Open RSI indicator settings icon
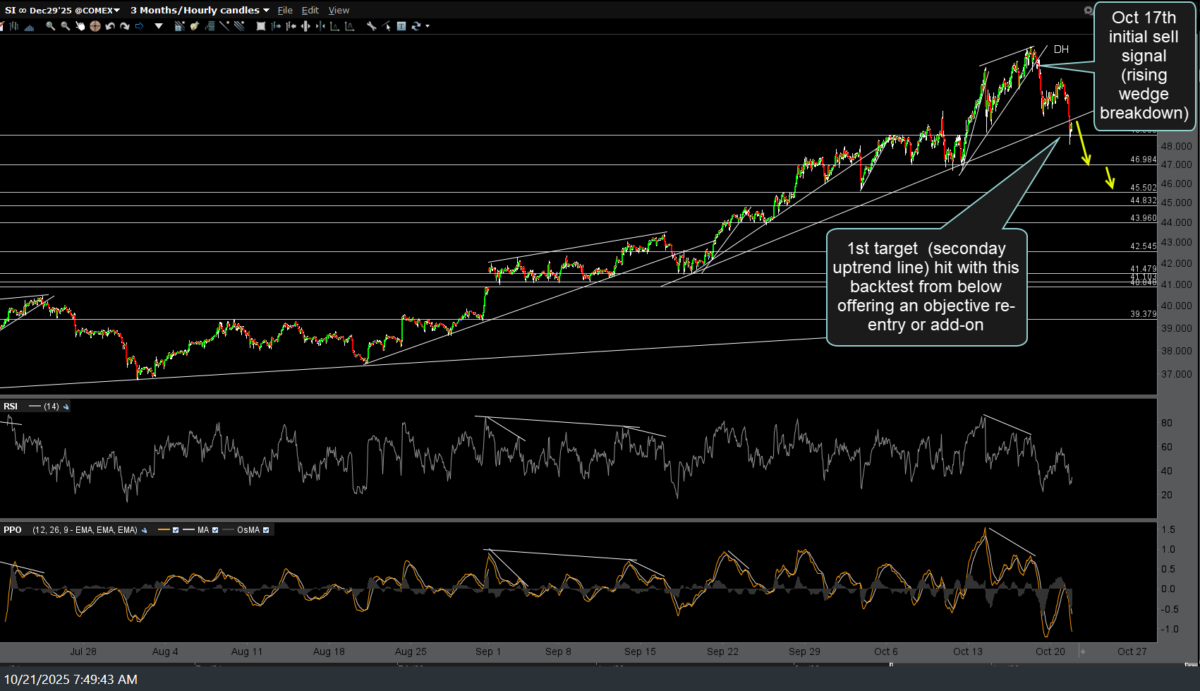 (x=66, y=407)
